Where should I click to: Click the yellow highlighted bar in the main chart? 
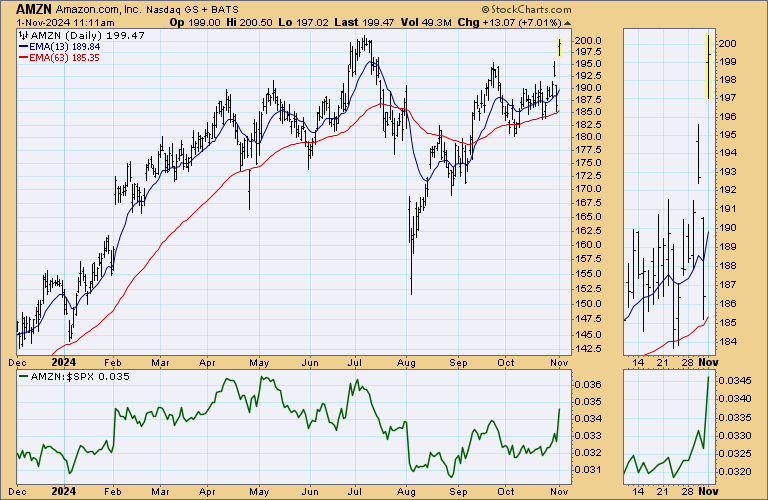click(559, 47)
